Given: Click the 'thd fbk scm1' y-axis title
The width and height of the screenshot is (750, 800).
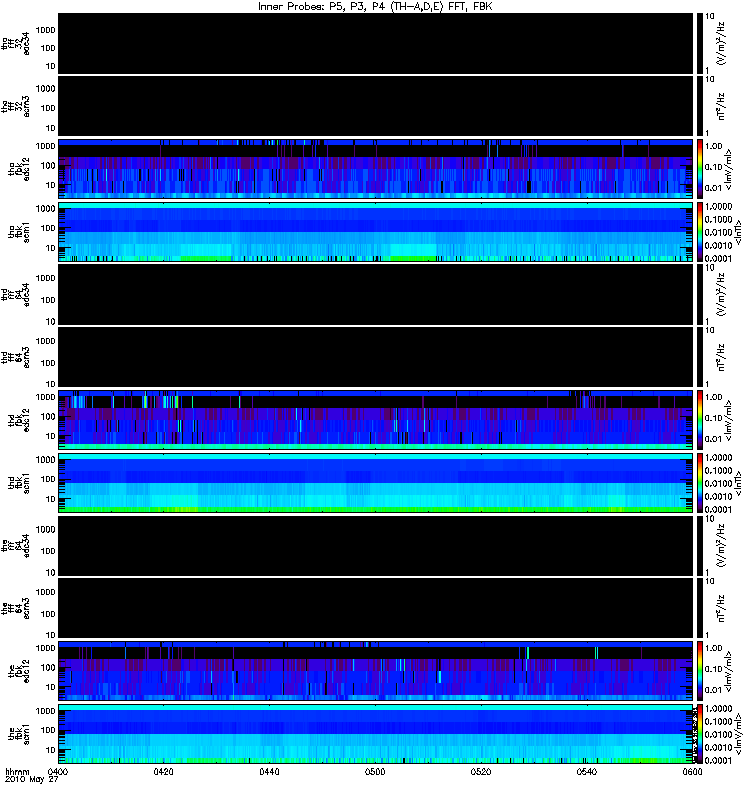Looking at the screenshot, I should point(20,483).
